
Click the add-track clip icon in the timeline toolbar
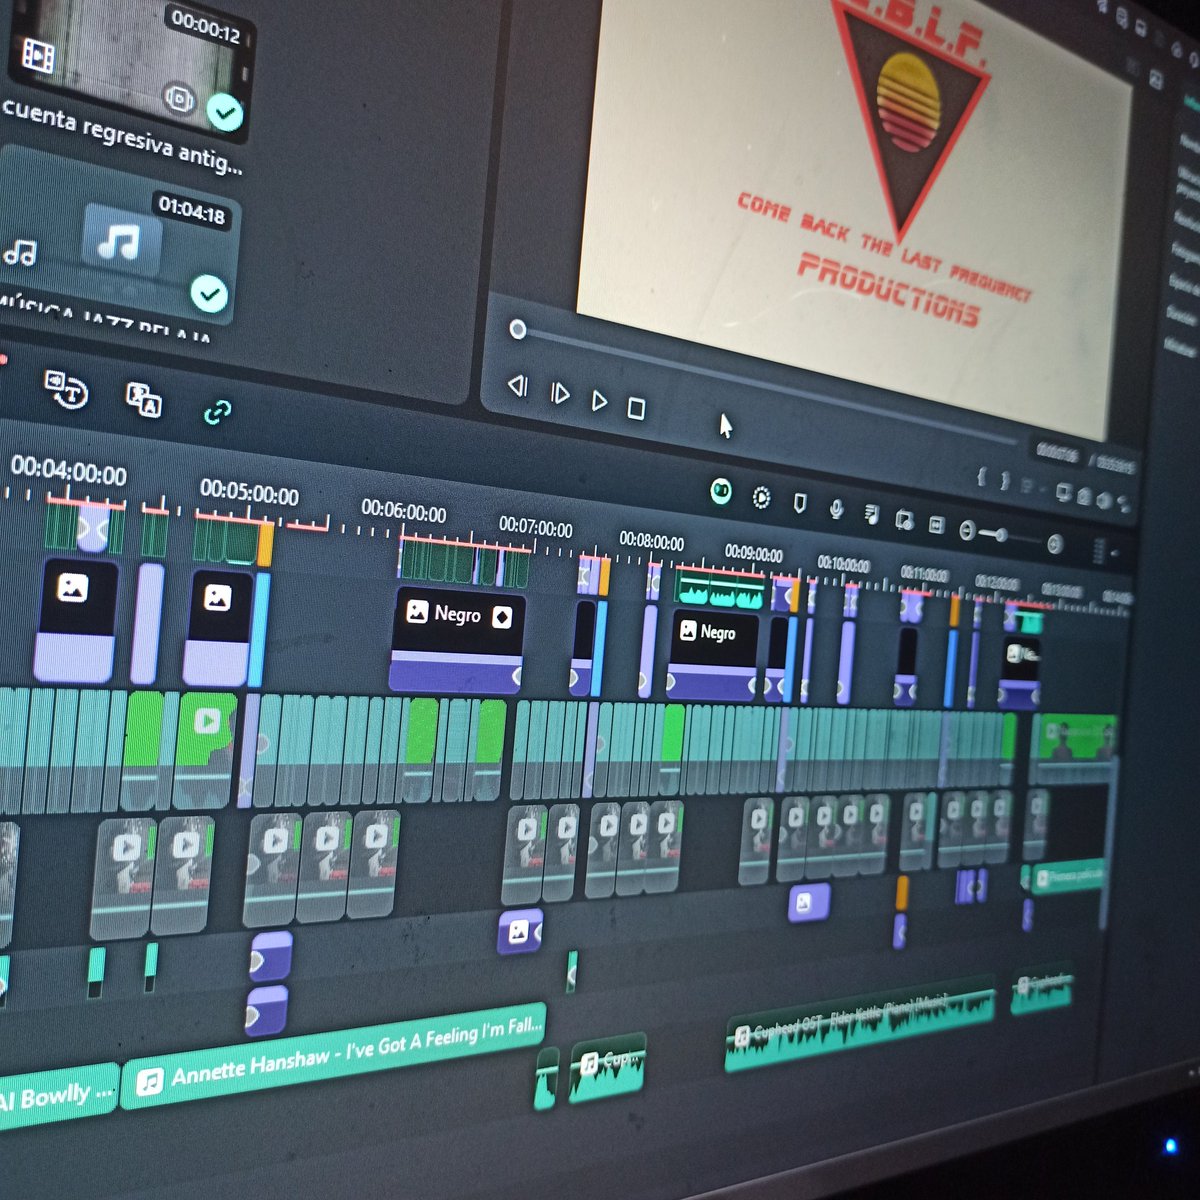(x=904, y=520)
